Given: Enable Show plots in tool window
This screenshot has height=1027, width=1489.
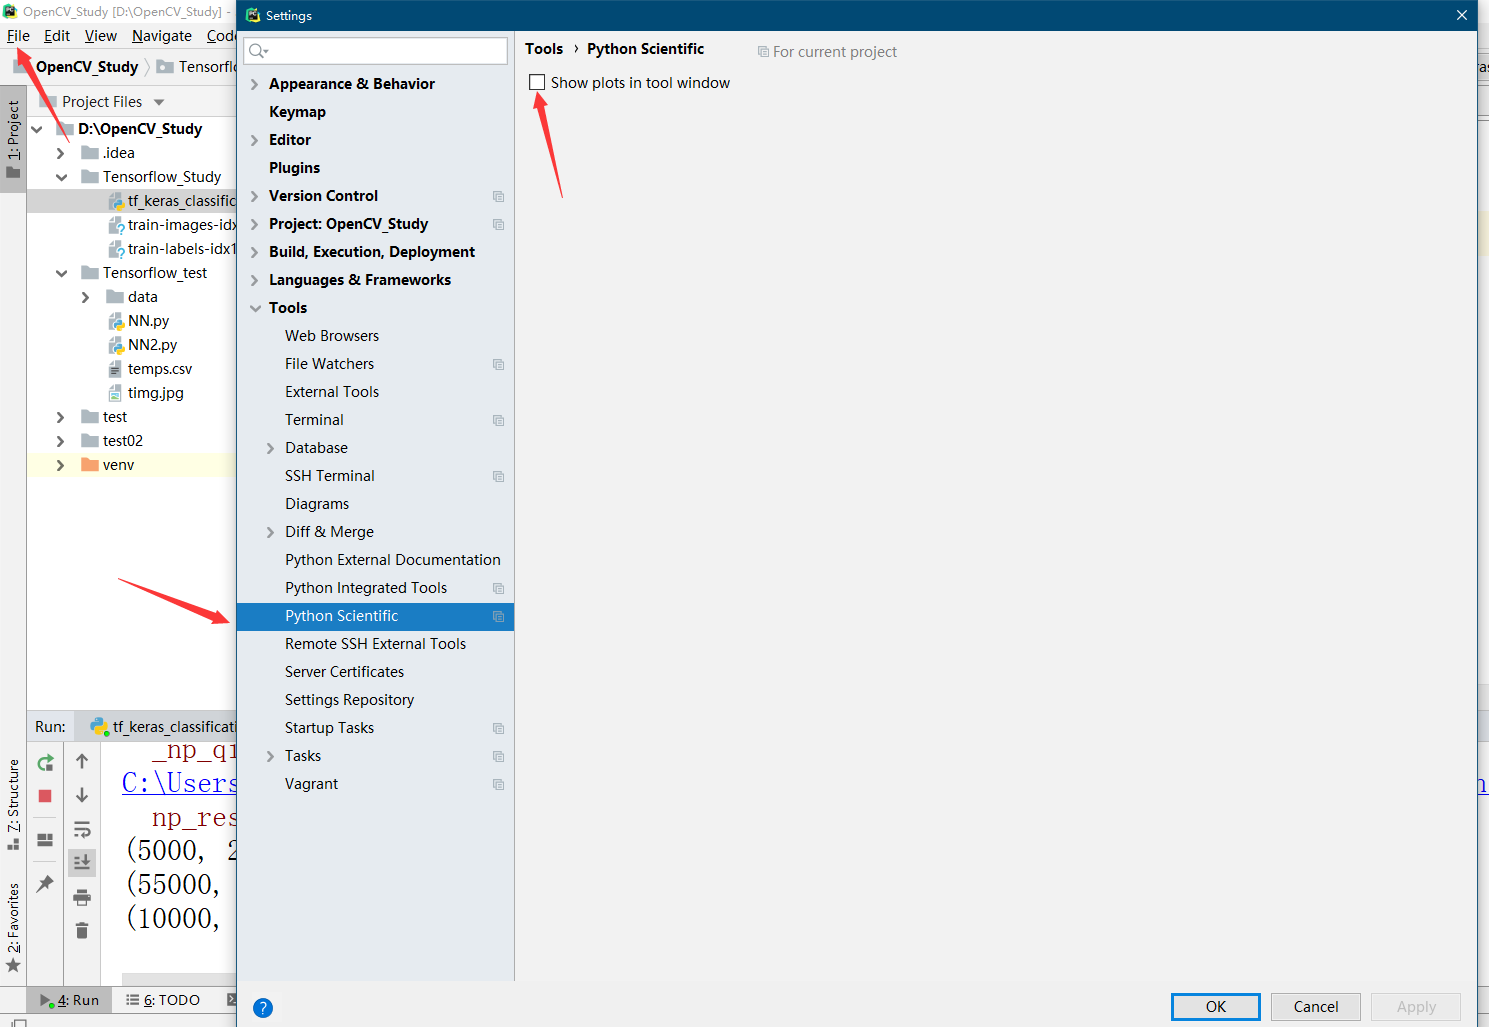Looking at the screenshot, I should (x=537, y=82).
